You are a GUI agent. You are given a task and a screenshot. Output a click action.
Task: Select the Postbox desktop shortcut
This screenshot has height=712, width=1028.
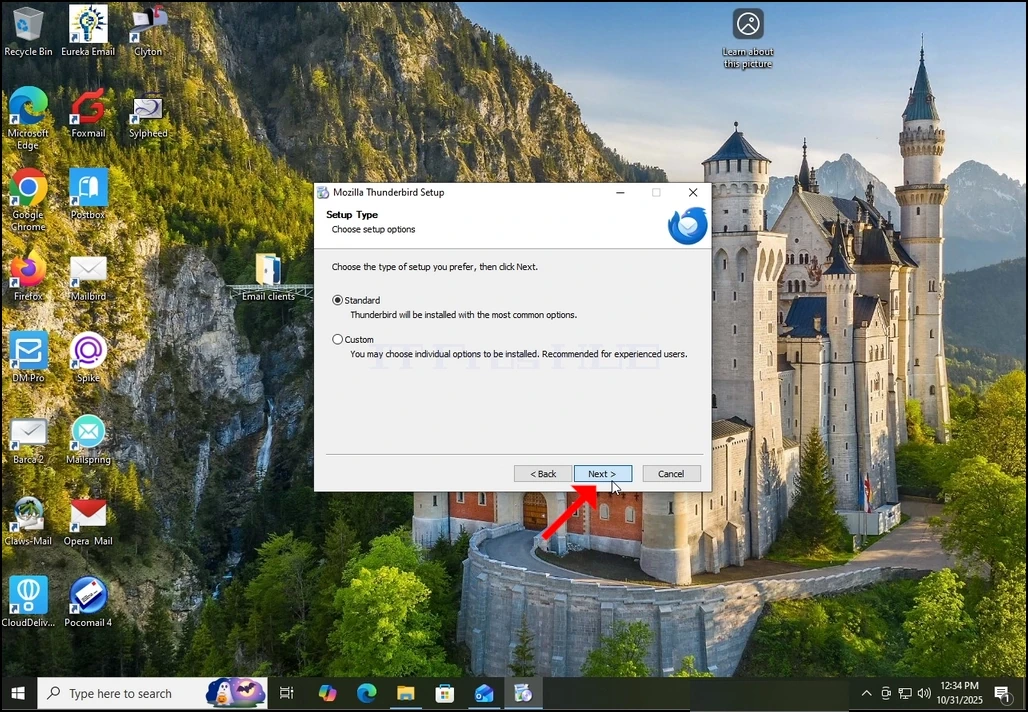88,194
